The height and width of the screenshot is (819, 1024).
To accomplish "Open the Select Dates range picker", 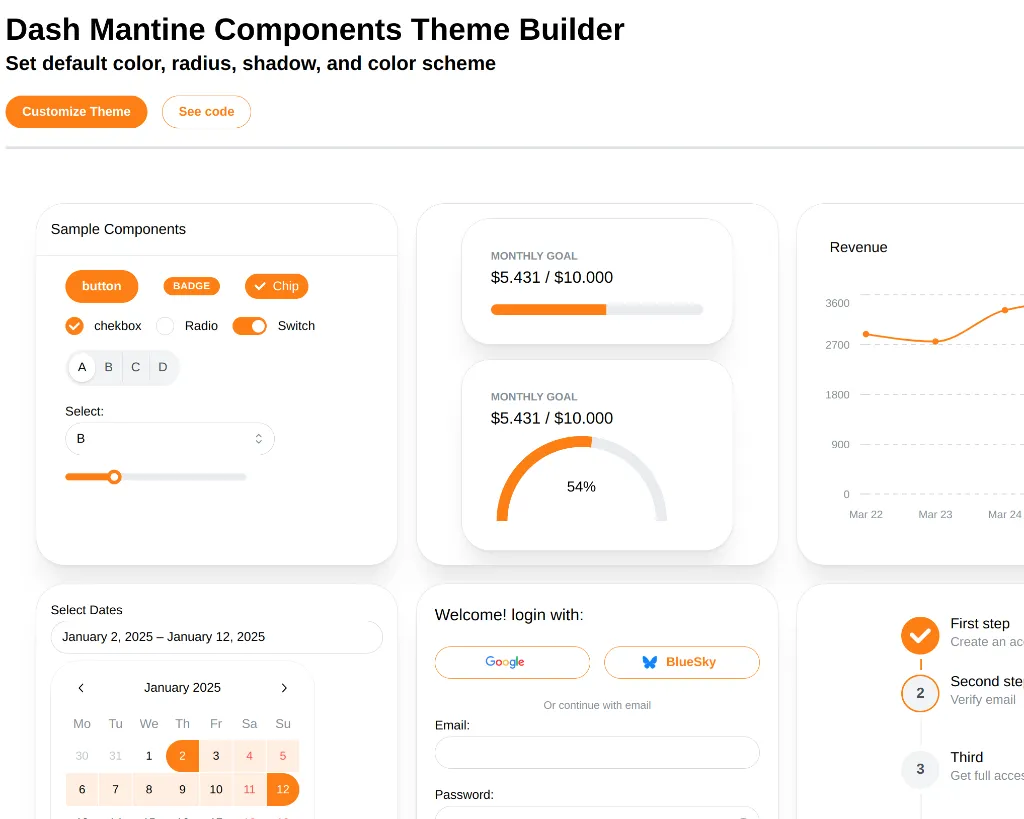I will [x=216, y=637].
